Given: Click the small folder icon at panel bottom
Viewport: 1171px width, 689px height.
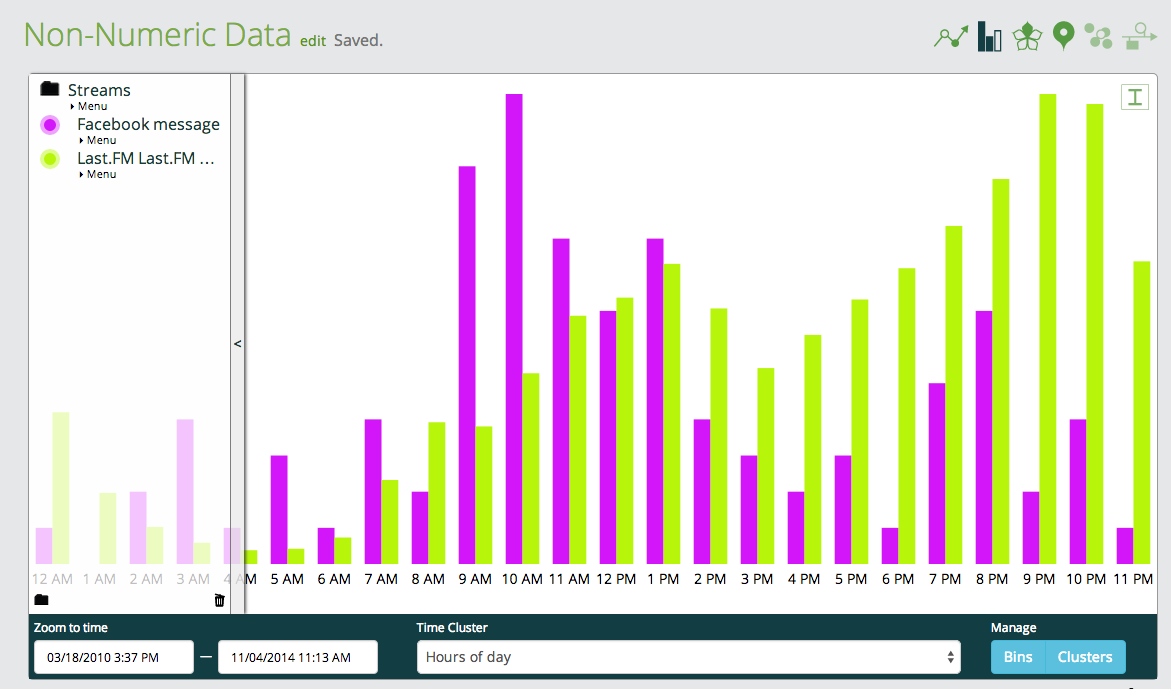Looking at the screenshot, I should pos(42,599).
